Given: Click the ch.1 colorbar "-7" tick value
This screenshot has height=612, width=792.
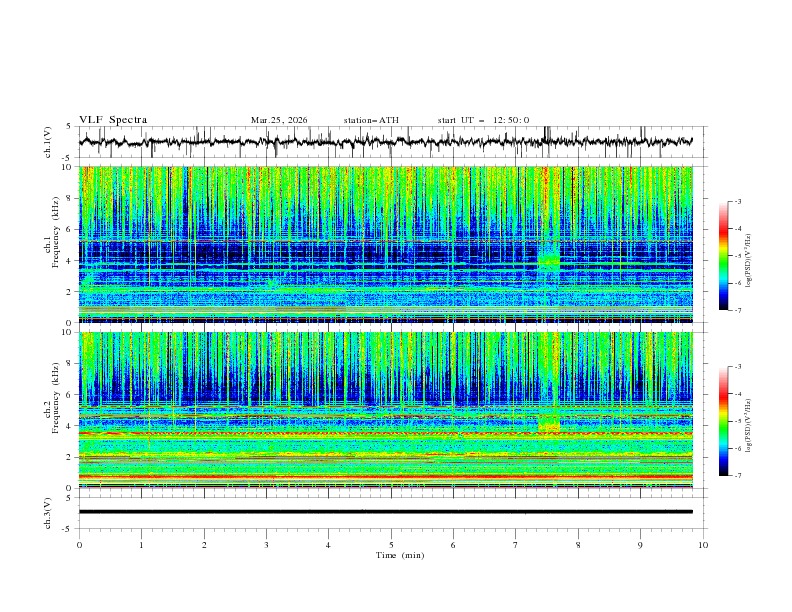Looking at the screenshot, I should point(737,310).
